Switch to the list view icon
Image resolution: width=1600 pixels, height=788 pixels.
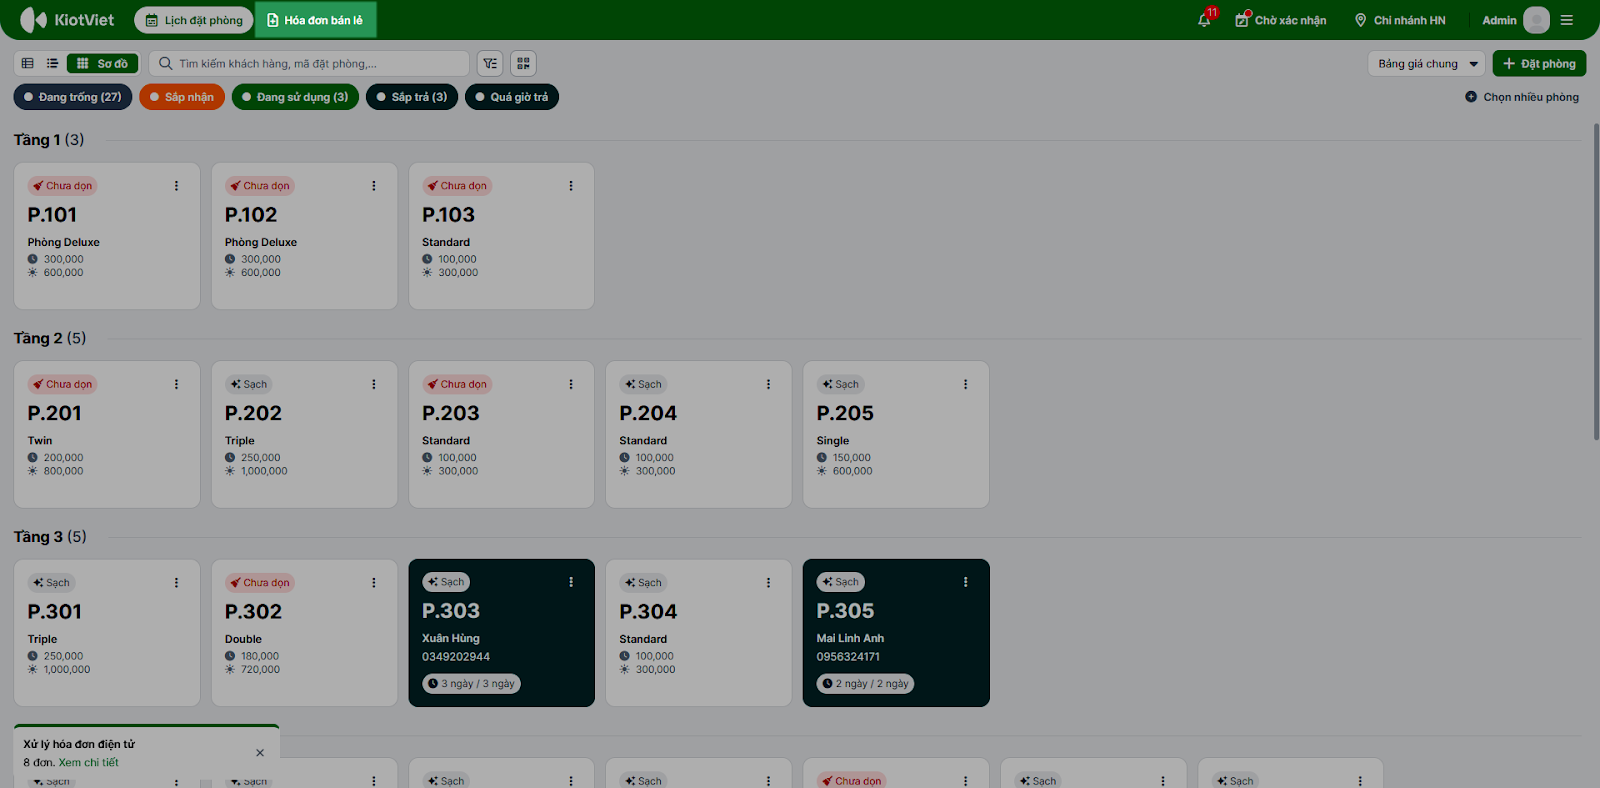tap(52, 63)
